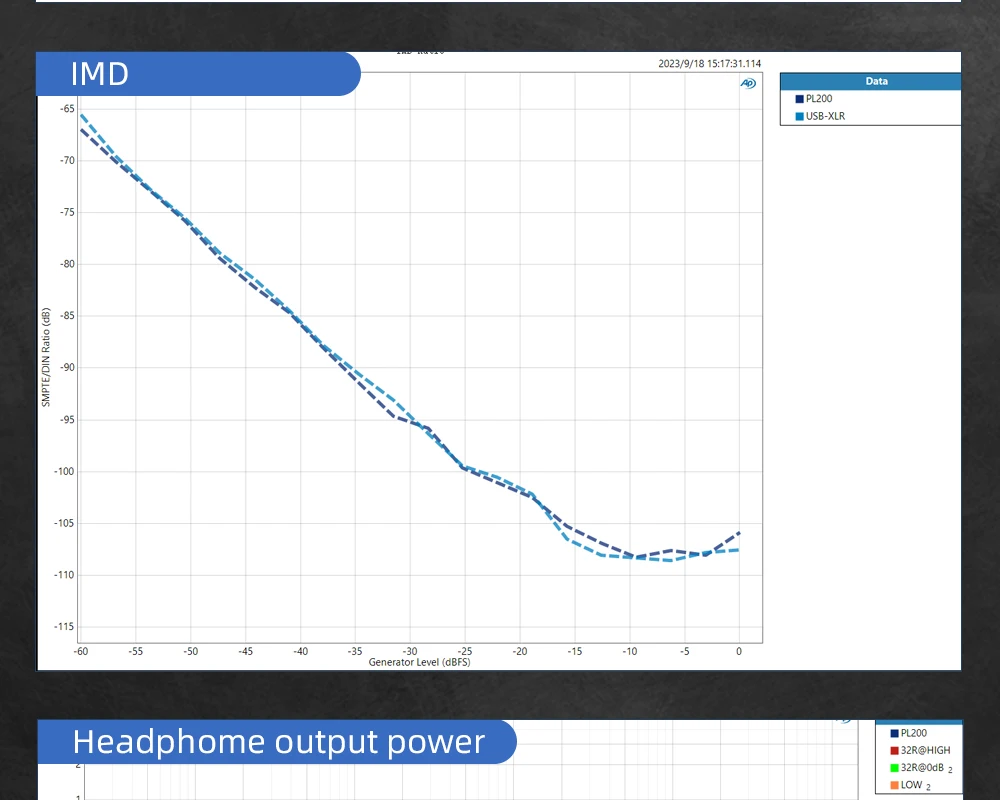Image resolution: width=1000 pixels, height=800 pixels.
Task: Click the 2023/9/18 timestamp text
Action: (x=710, y=64)
